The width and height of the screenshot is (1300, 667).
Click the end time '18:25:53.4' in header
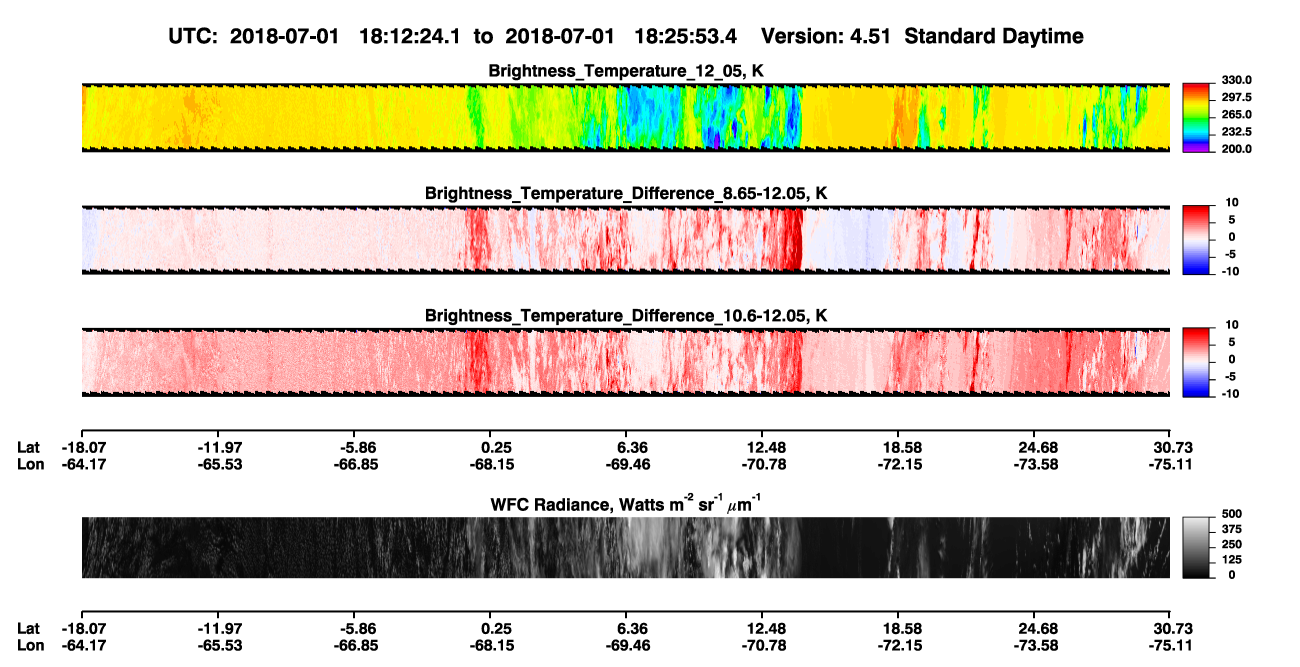click(x=686, y=37)
